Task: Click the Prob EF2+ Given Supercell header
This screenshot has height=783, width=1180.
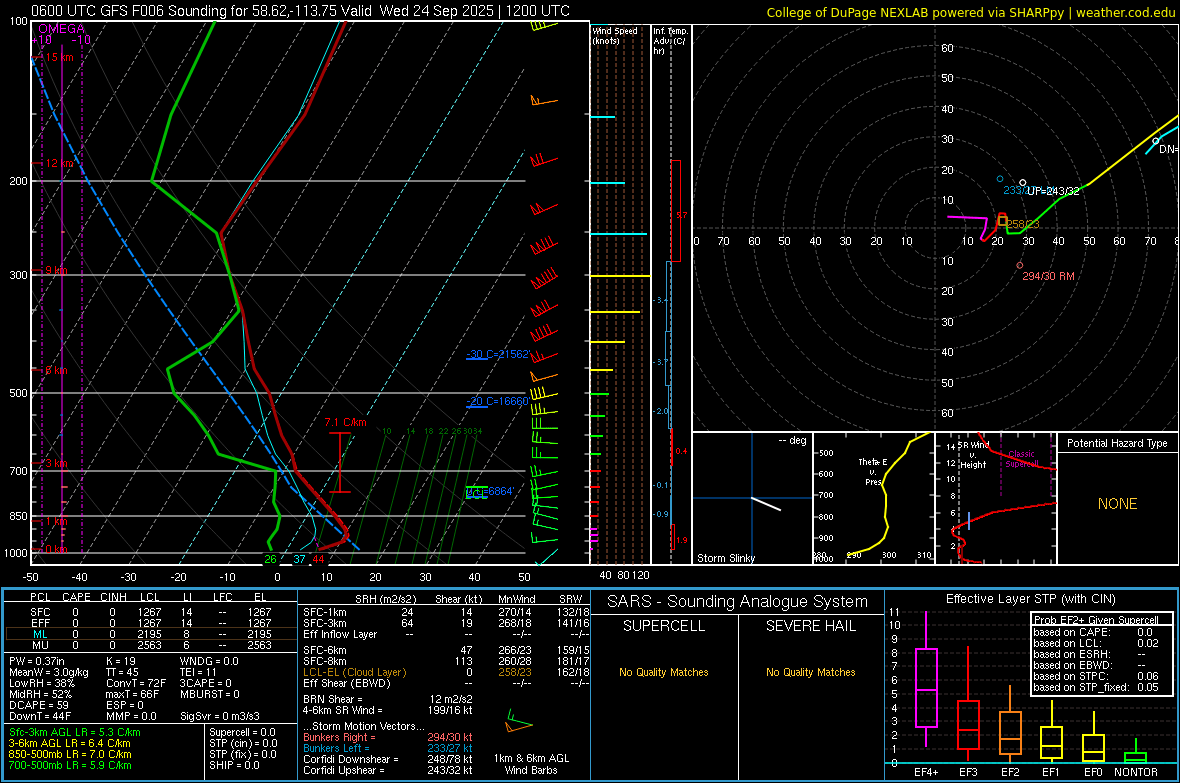Action: 1096,620
